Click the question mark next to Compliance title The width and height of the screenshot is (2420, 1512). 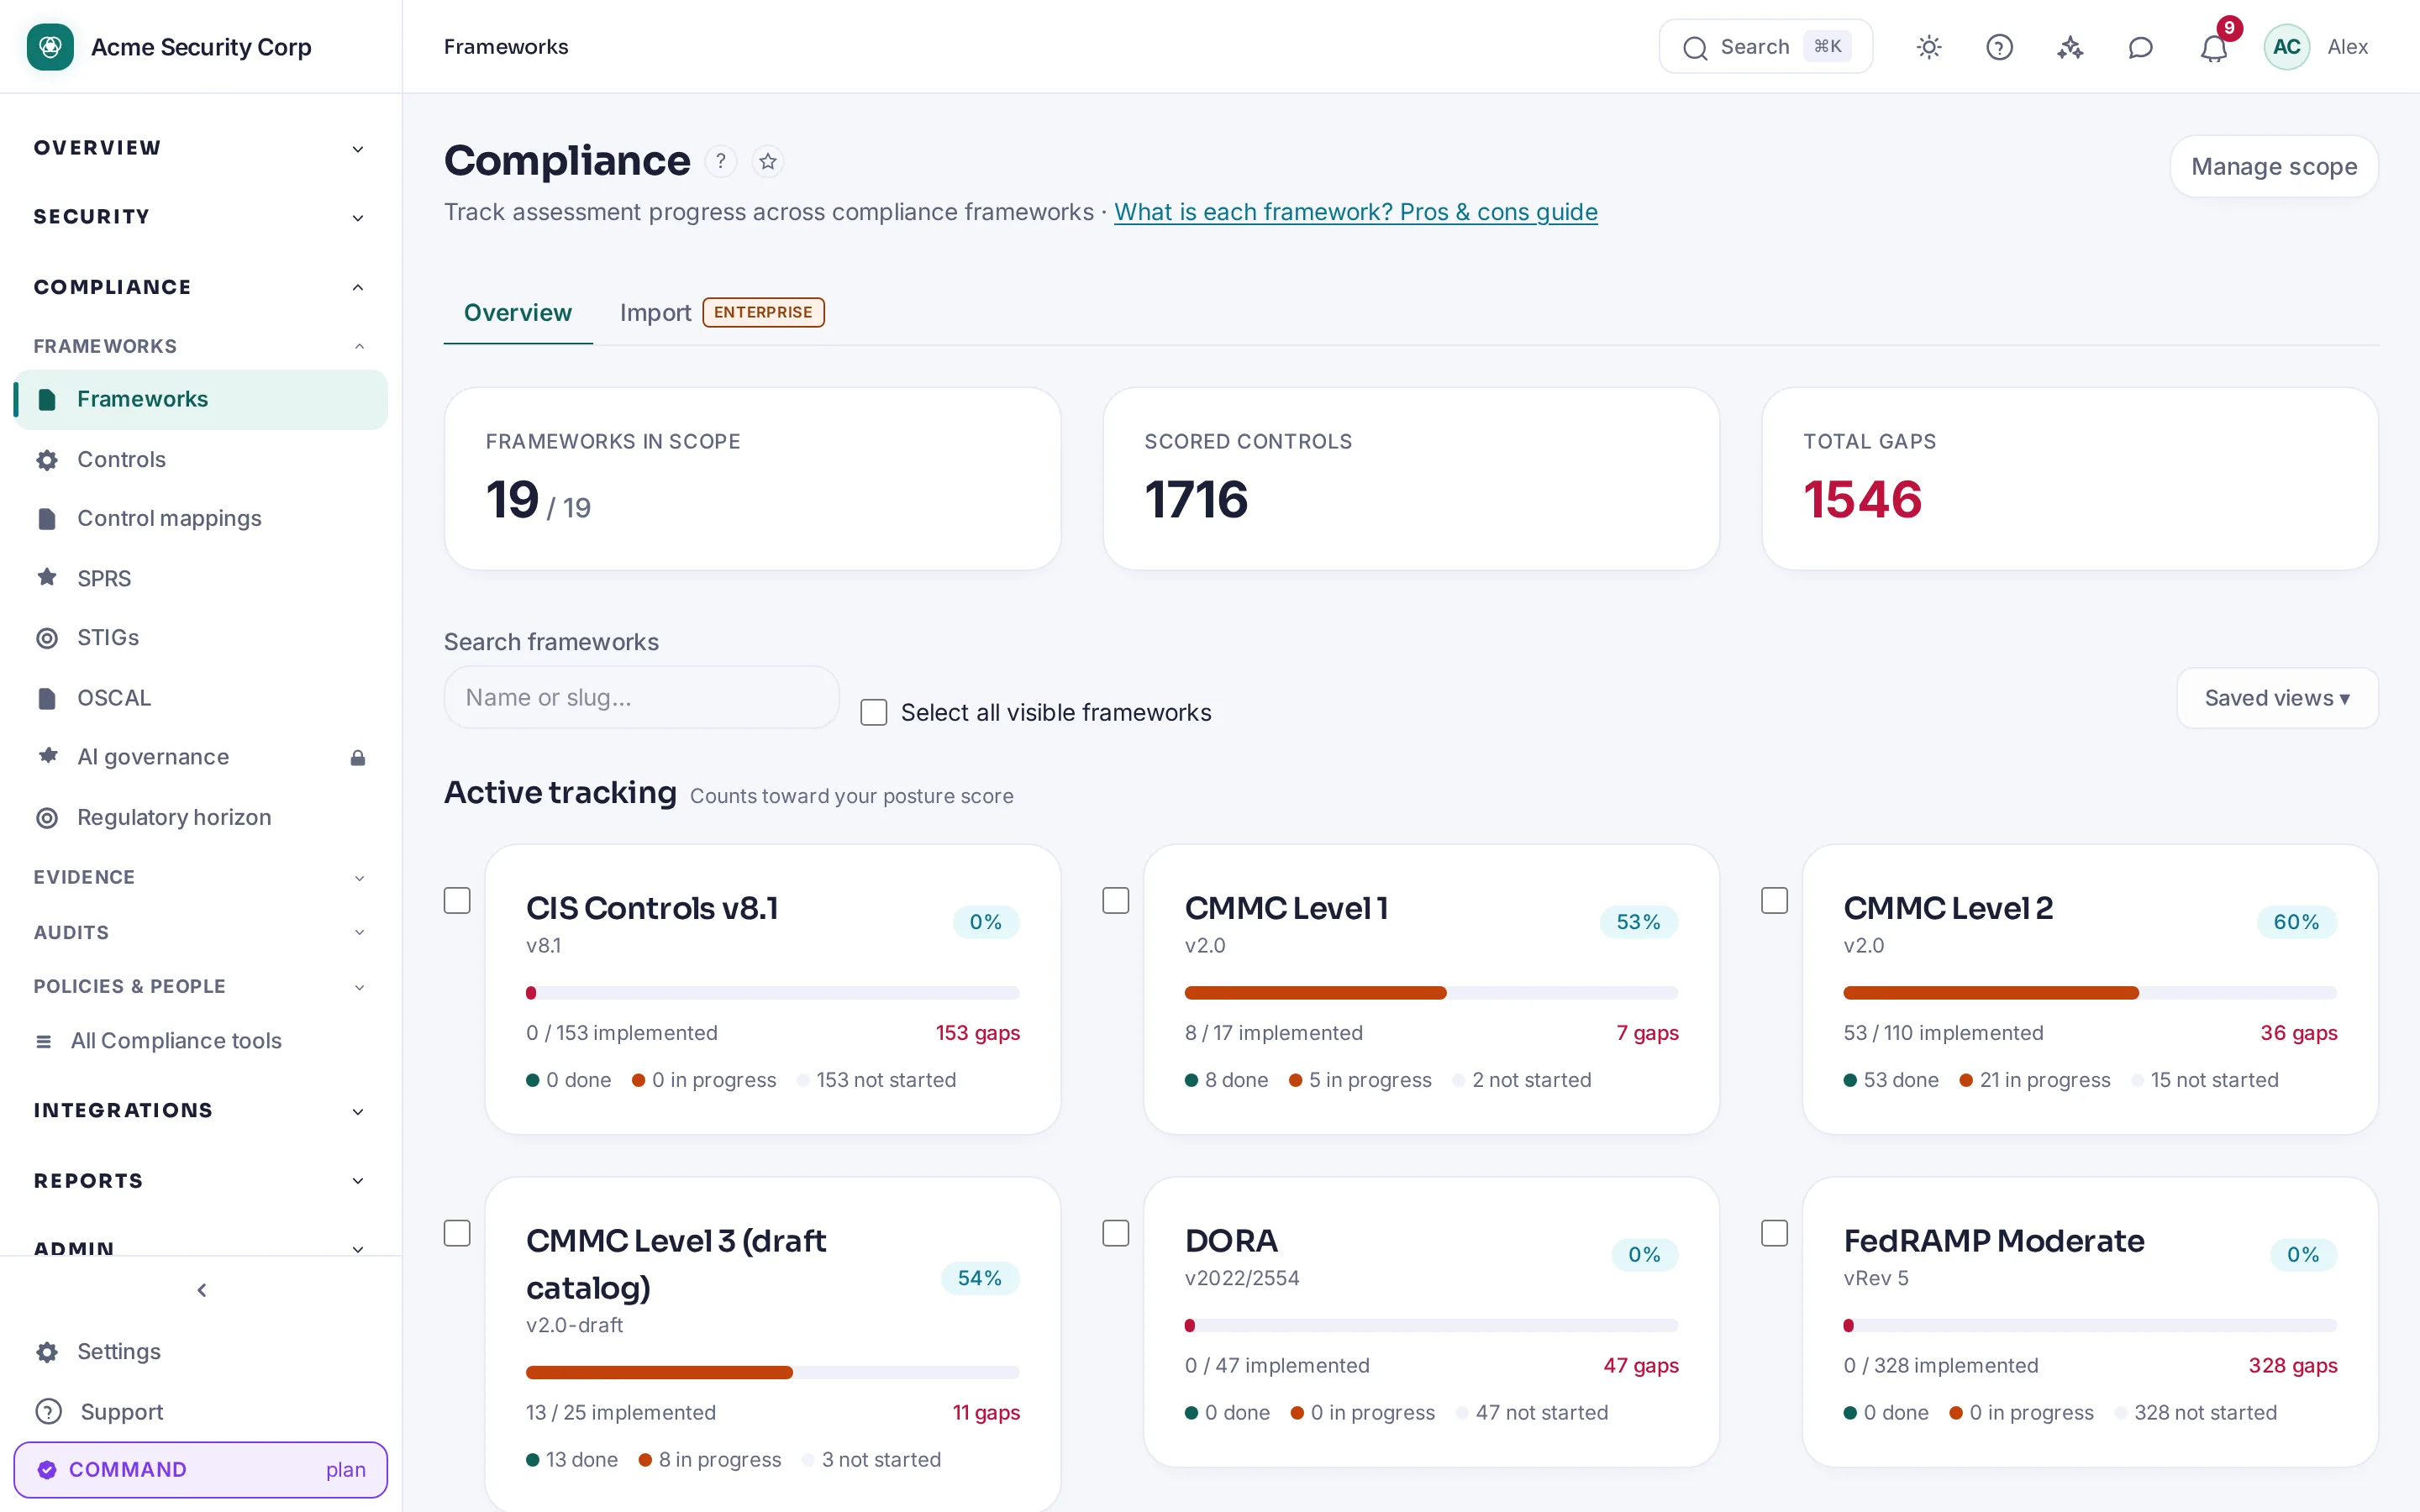(720, 161)
